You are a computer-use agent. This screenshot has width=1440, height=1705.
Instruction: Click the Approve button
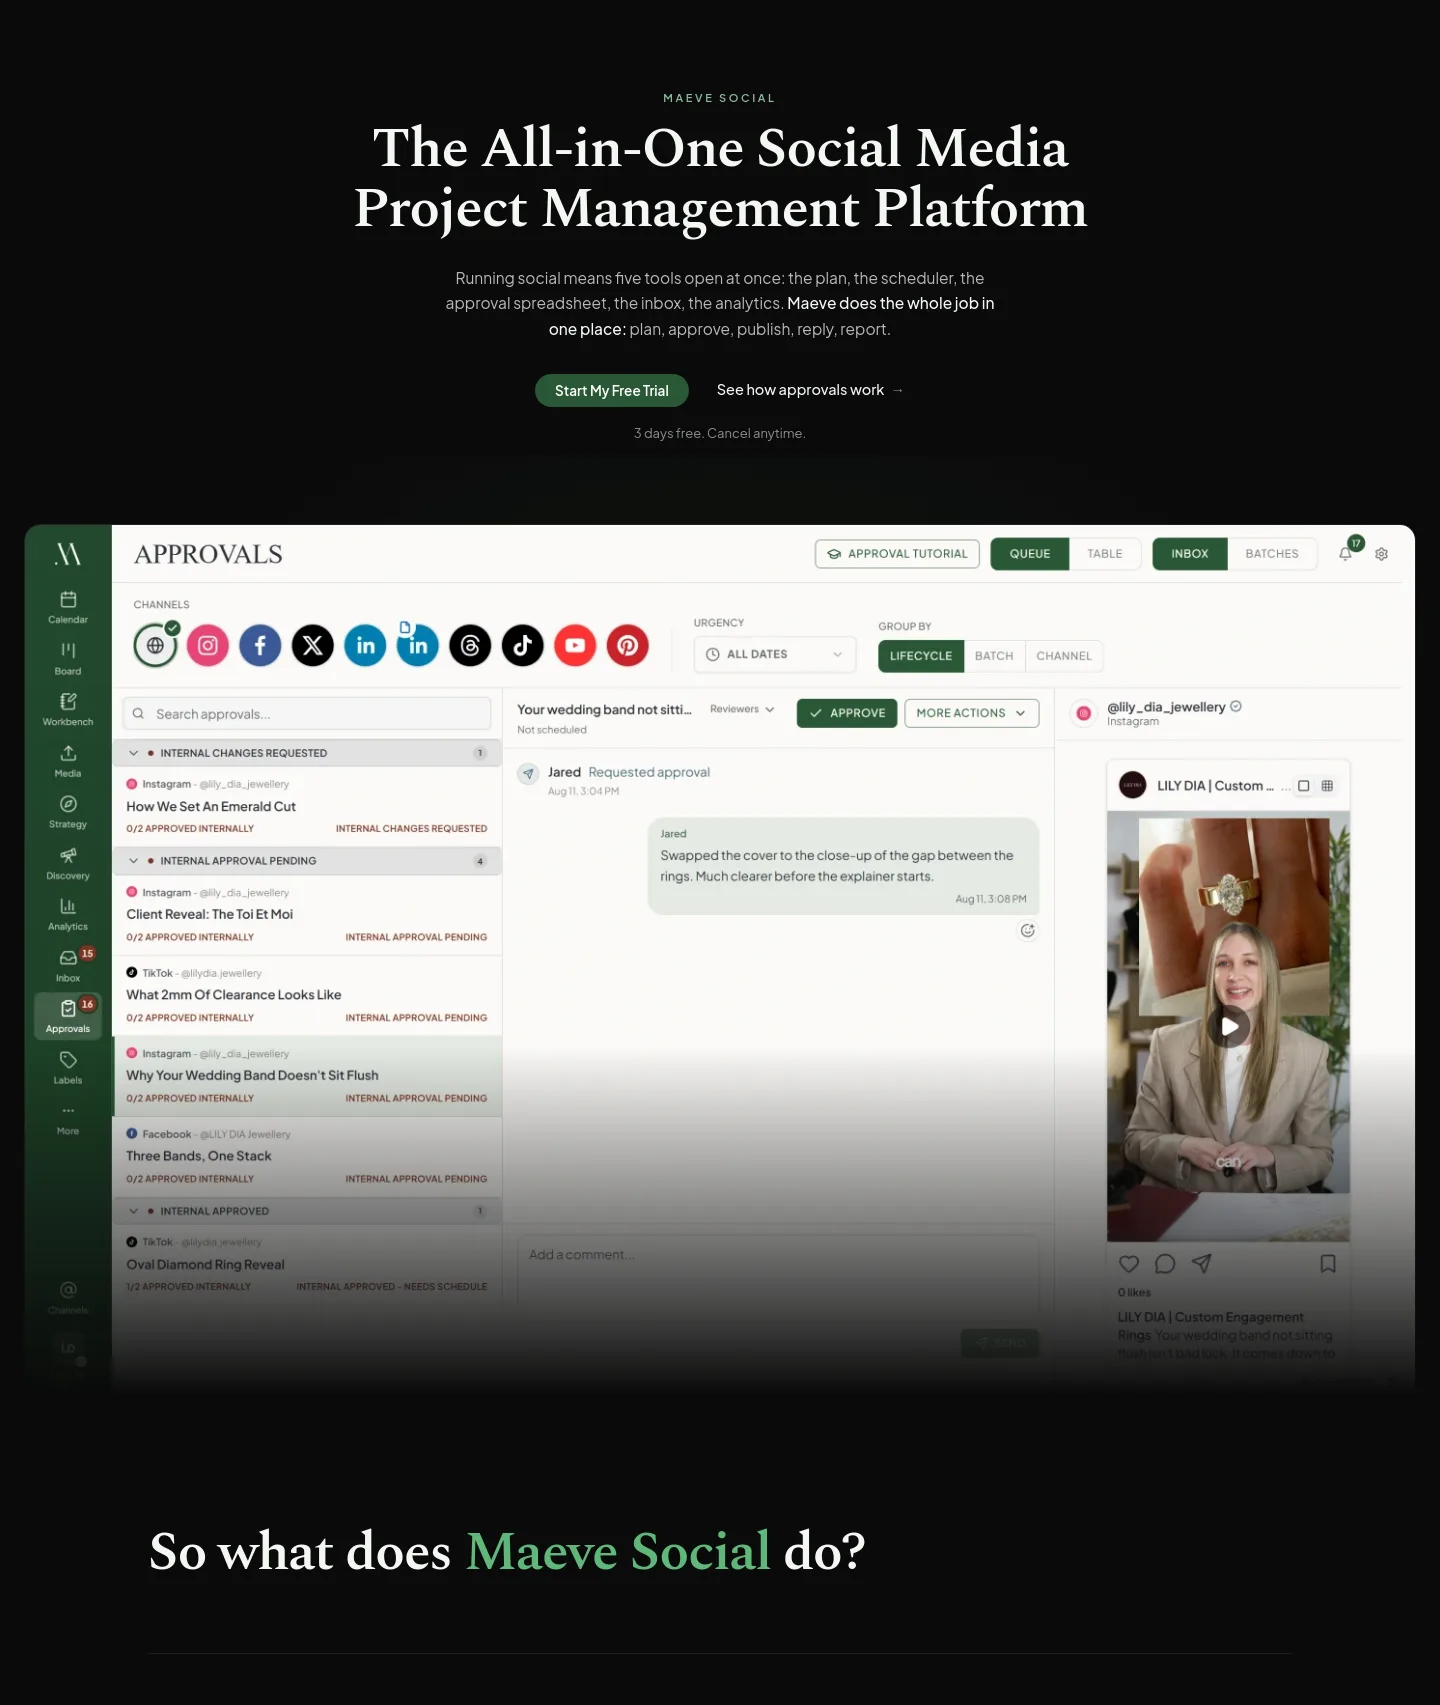coord(847,713)
